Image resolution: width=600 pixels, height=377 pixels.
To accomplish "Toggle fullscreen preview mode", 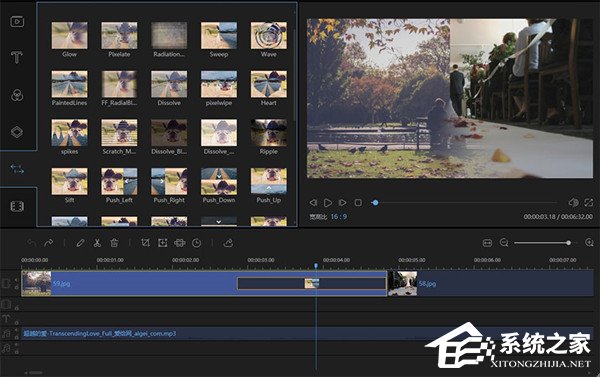I will tap(589, 202).
